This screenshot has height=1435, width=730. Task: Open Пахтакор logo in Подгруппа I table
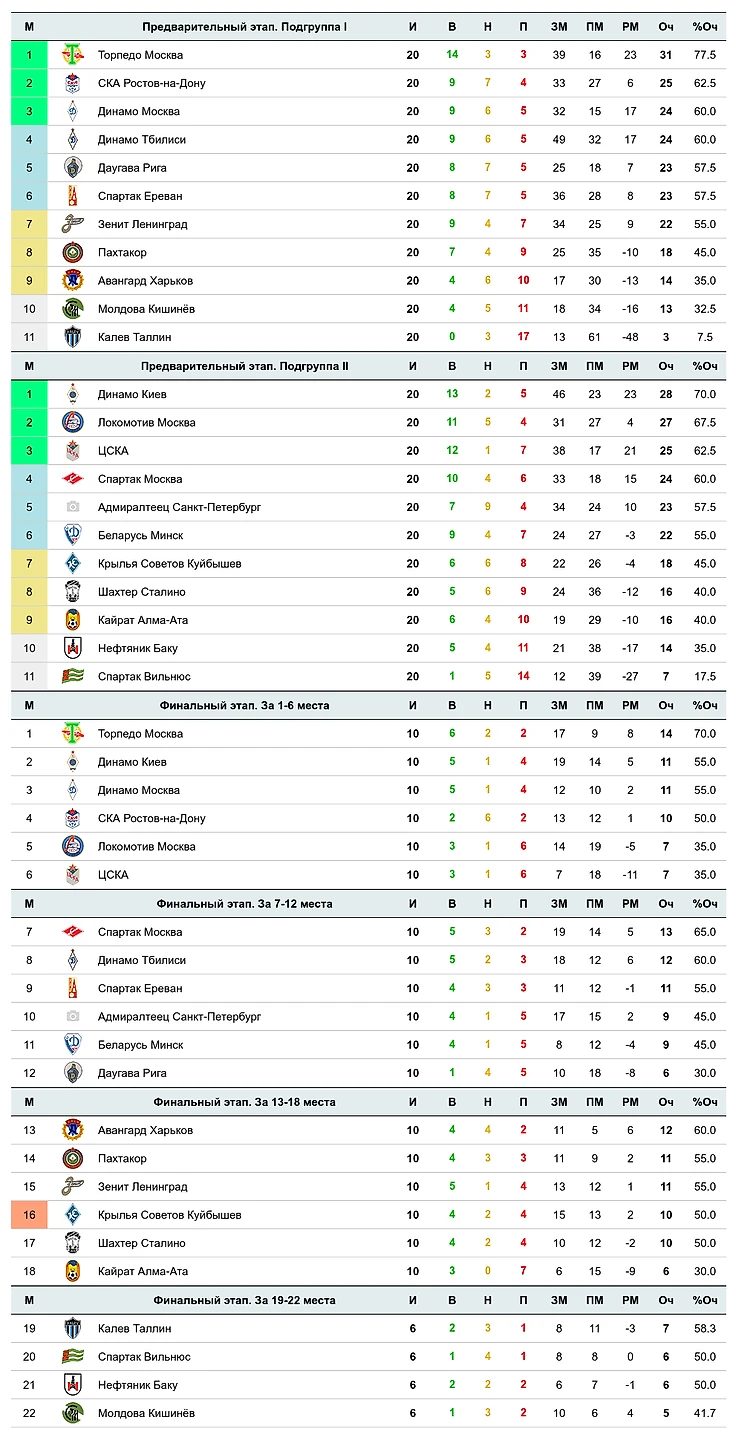[x=72, y=252]
